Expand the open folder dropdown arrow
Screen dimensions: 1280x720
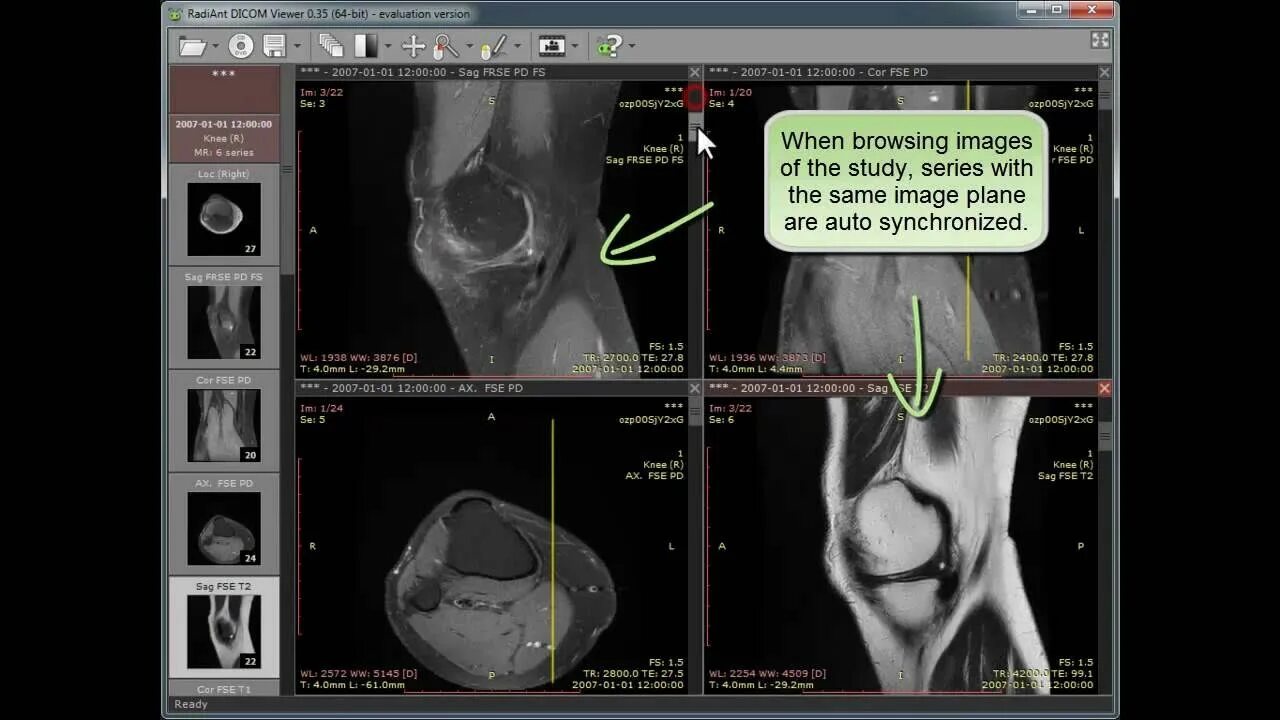click(x=215, y=46)
